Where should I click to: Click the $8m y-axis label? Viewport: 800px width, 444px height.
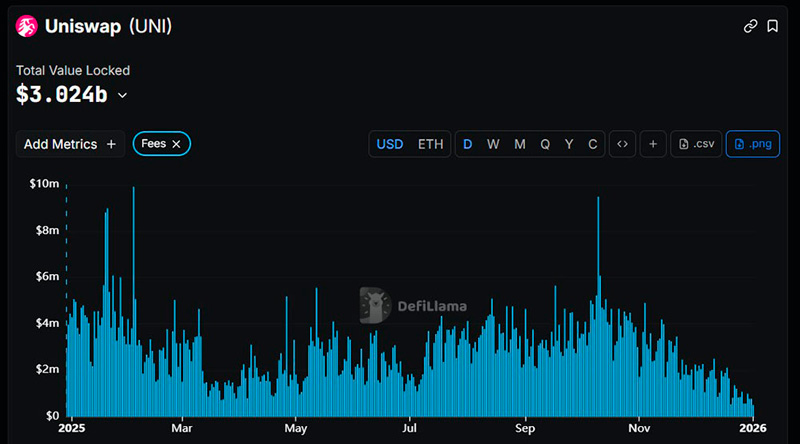(47, 230)
